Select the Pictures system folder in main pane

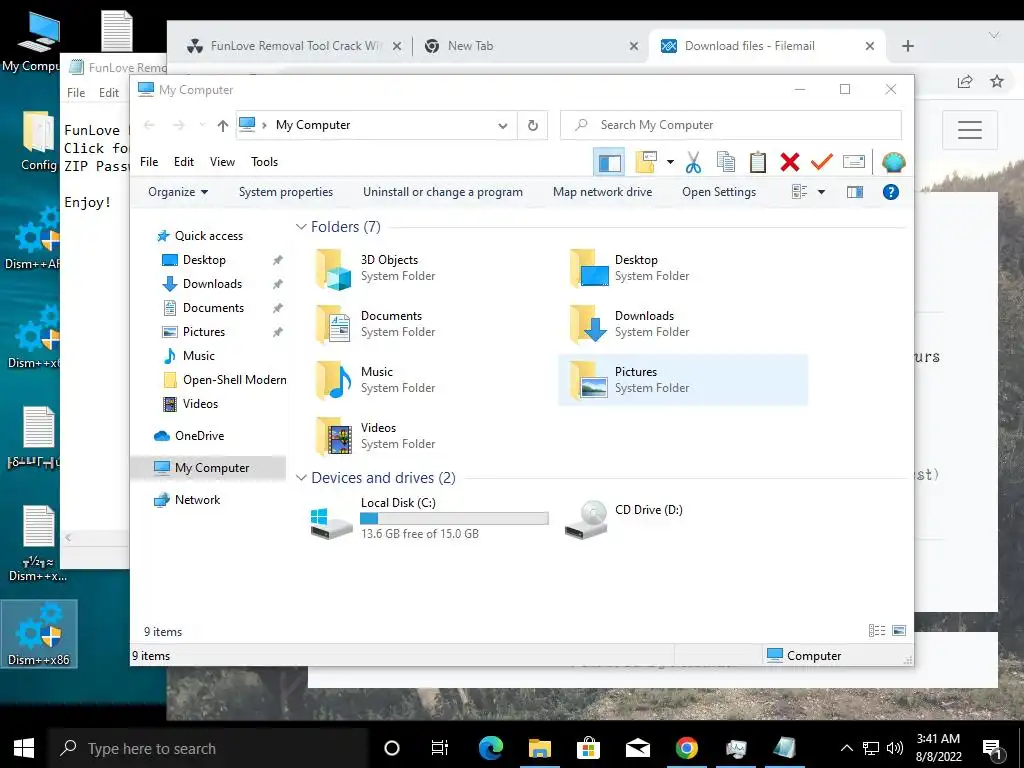pyautogui.click(x=683, y=379)
